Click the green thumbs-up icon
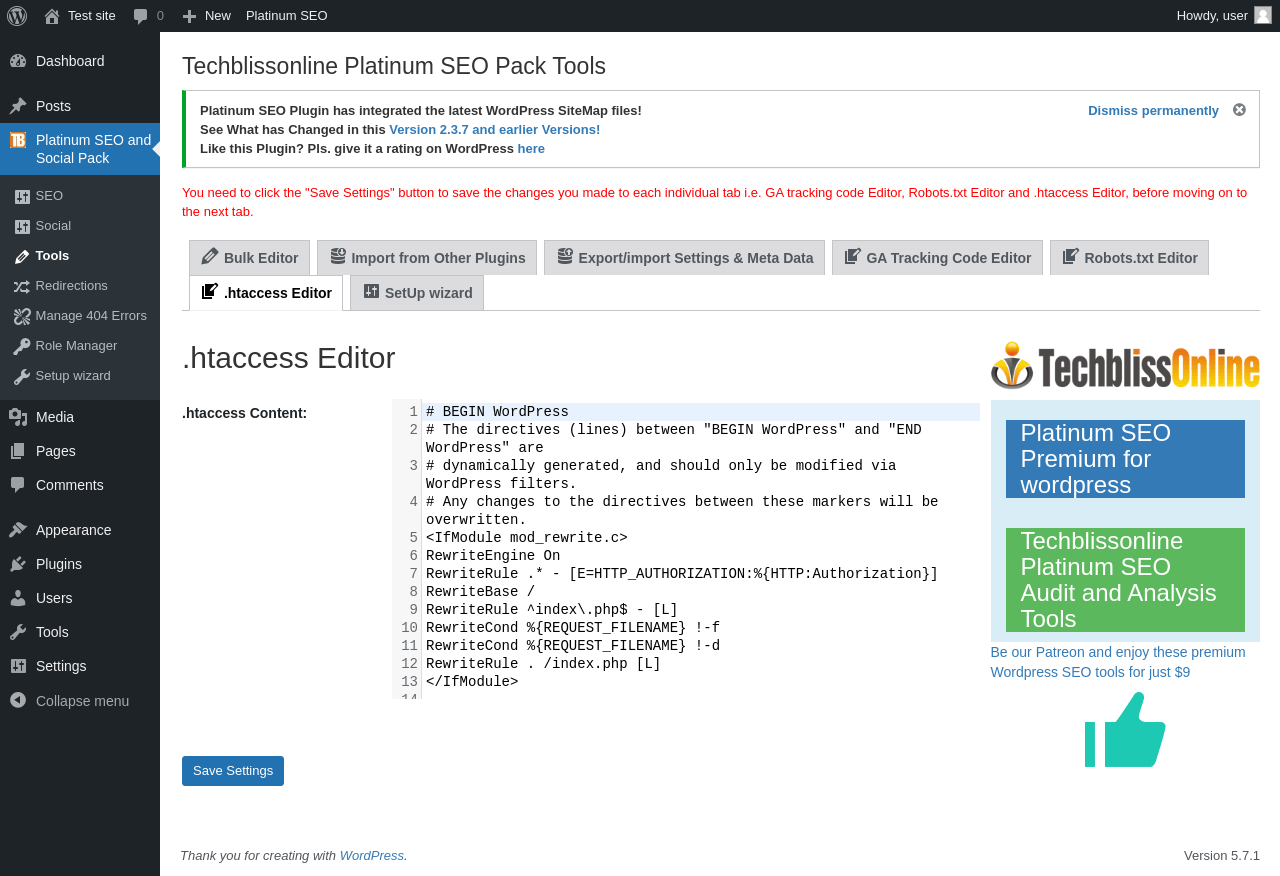Image resolution: width=1280 pixels, height=876 pixels. (1125, 730)
